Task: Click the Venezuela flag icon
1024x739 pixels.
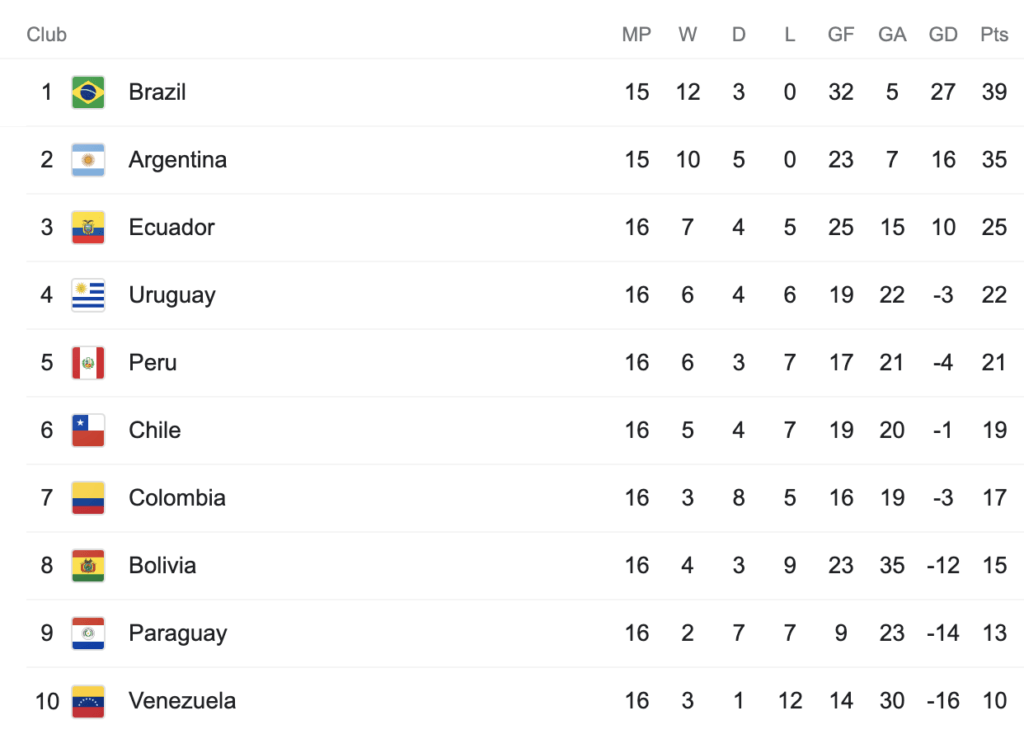Action: tap(88, 701)
